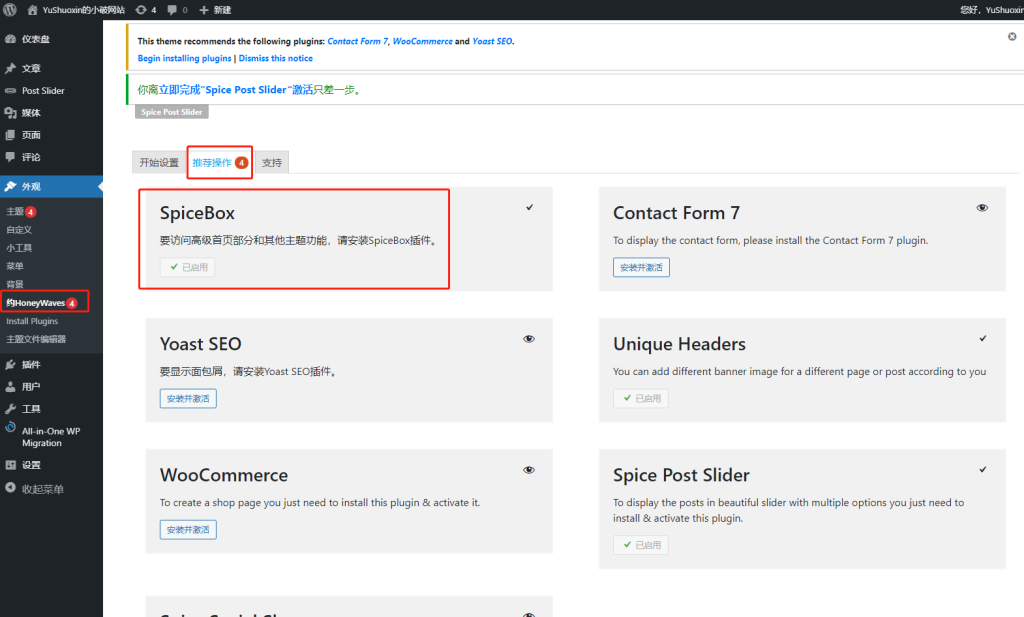Open the Plugins (插件) sidebar menu

pyautogui.click(x=31, y=365)
